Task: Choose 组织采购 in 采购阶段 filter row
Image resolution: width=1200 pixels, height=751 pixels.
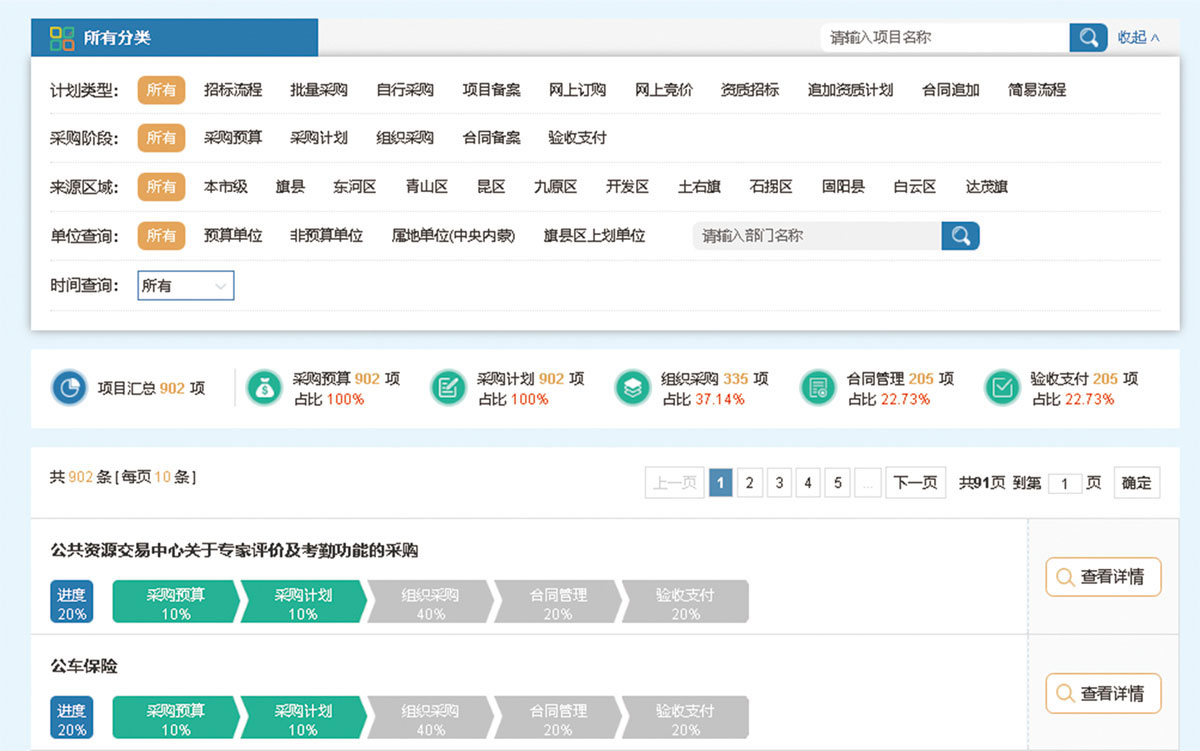Action: (x=405, y=138)
